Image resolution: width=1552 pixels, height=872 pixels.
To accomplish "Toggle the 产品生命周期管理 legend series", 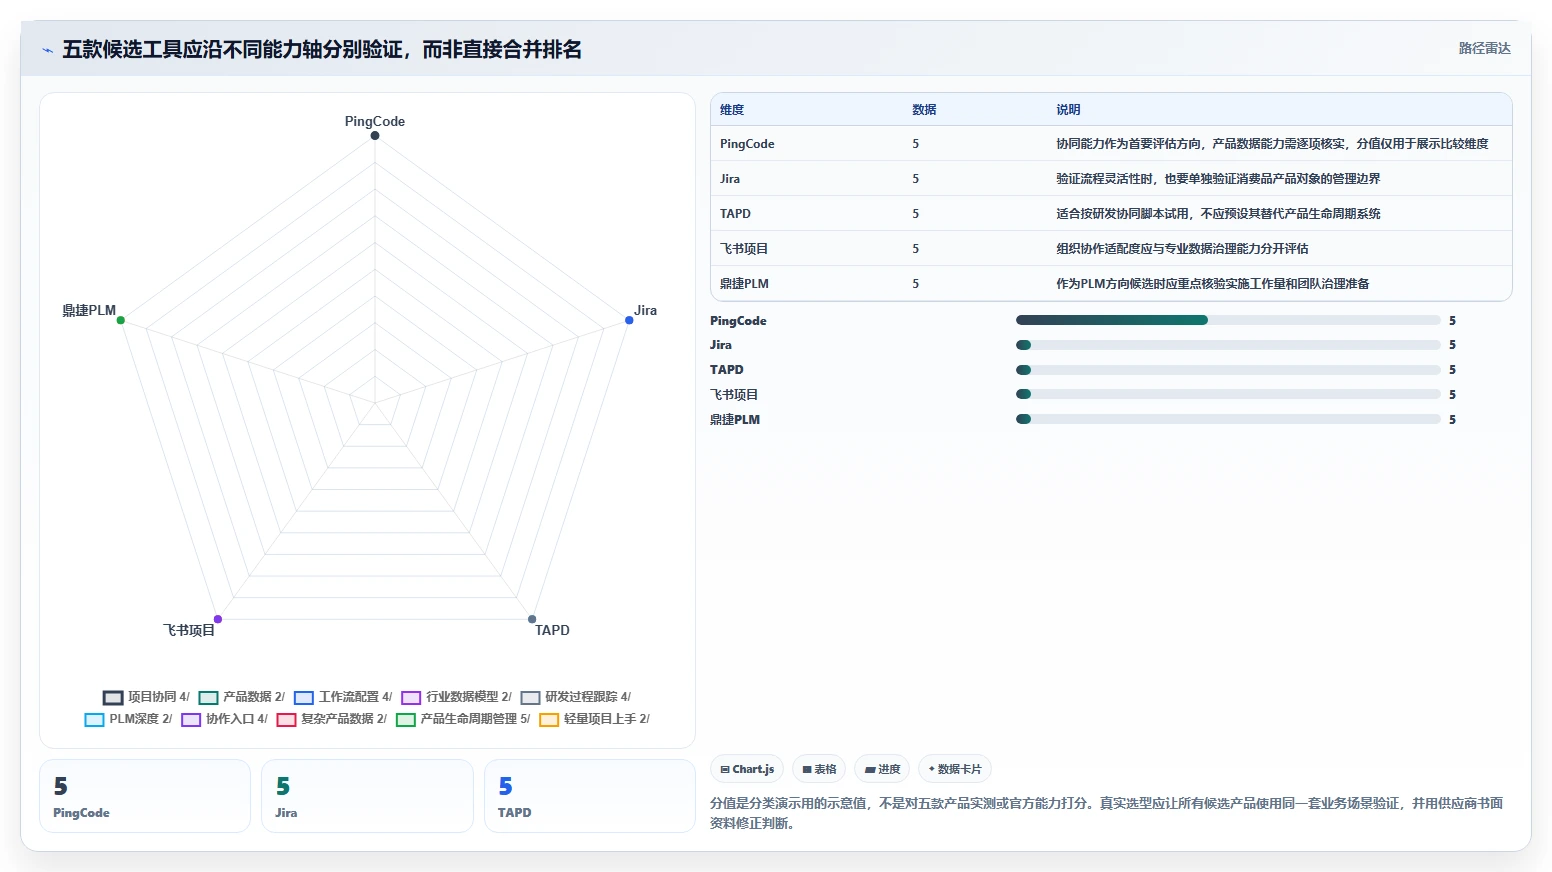I will (x=463, y=719).
